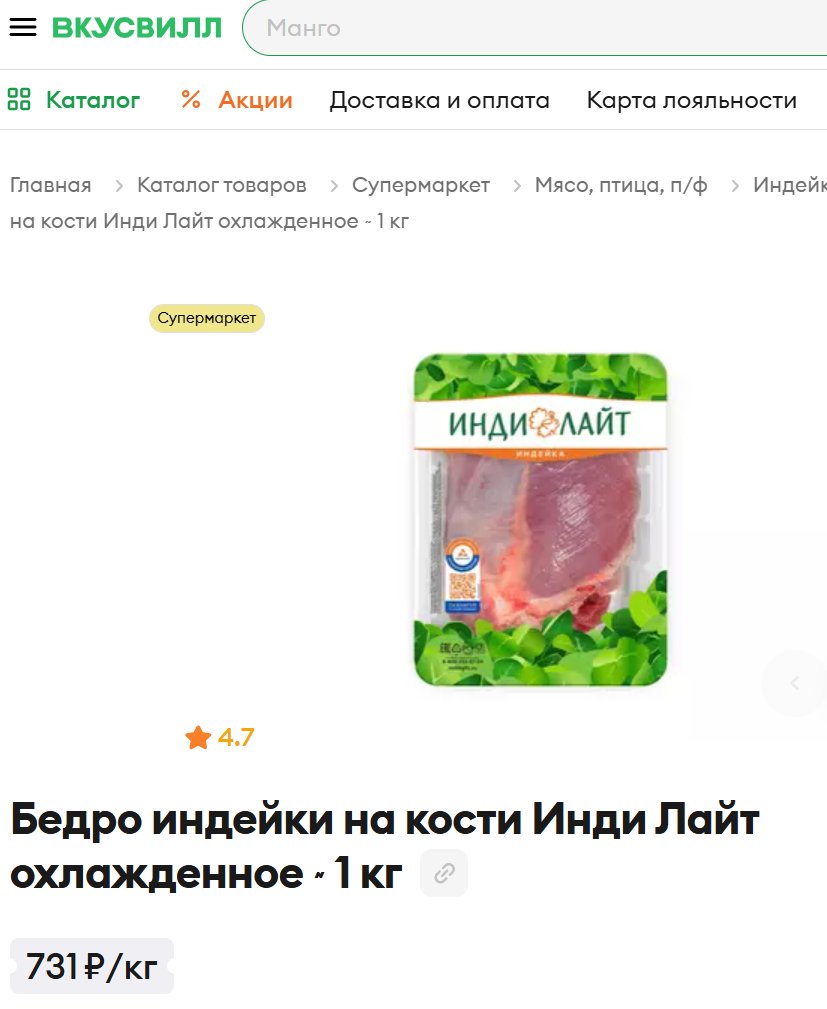This screenshot has height=1009, width=827.
Task: Click the image carousel arrow button
Action: (794, 683)
